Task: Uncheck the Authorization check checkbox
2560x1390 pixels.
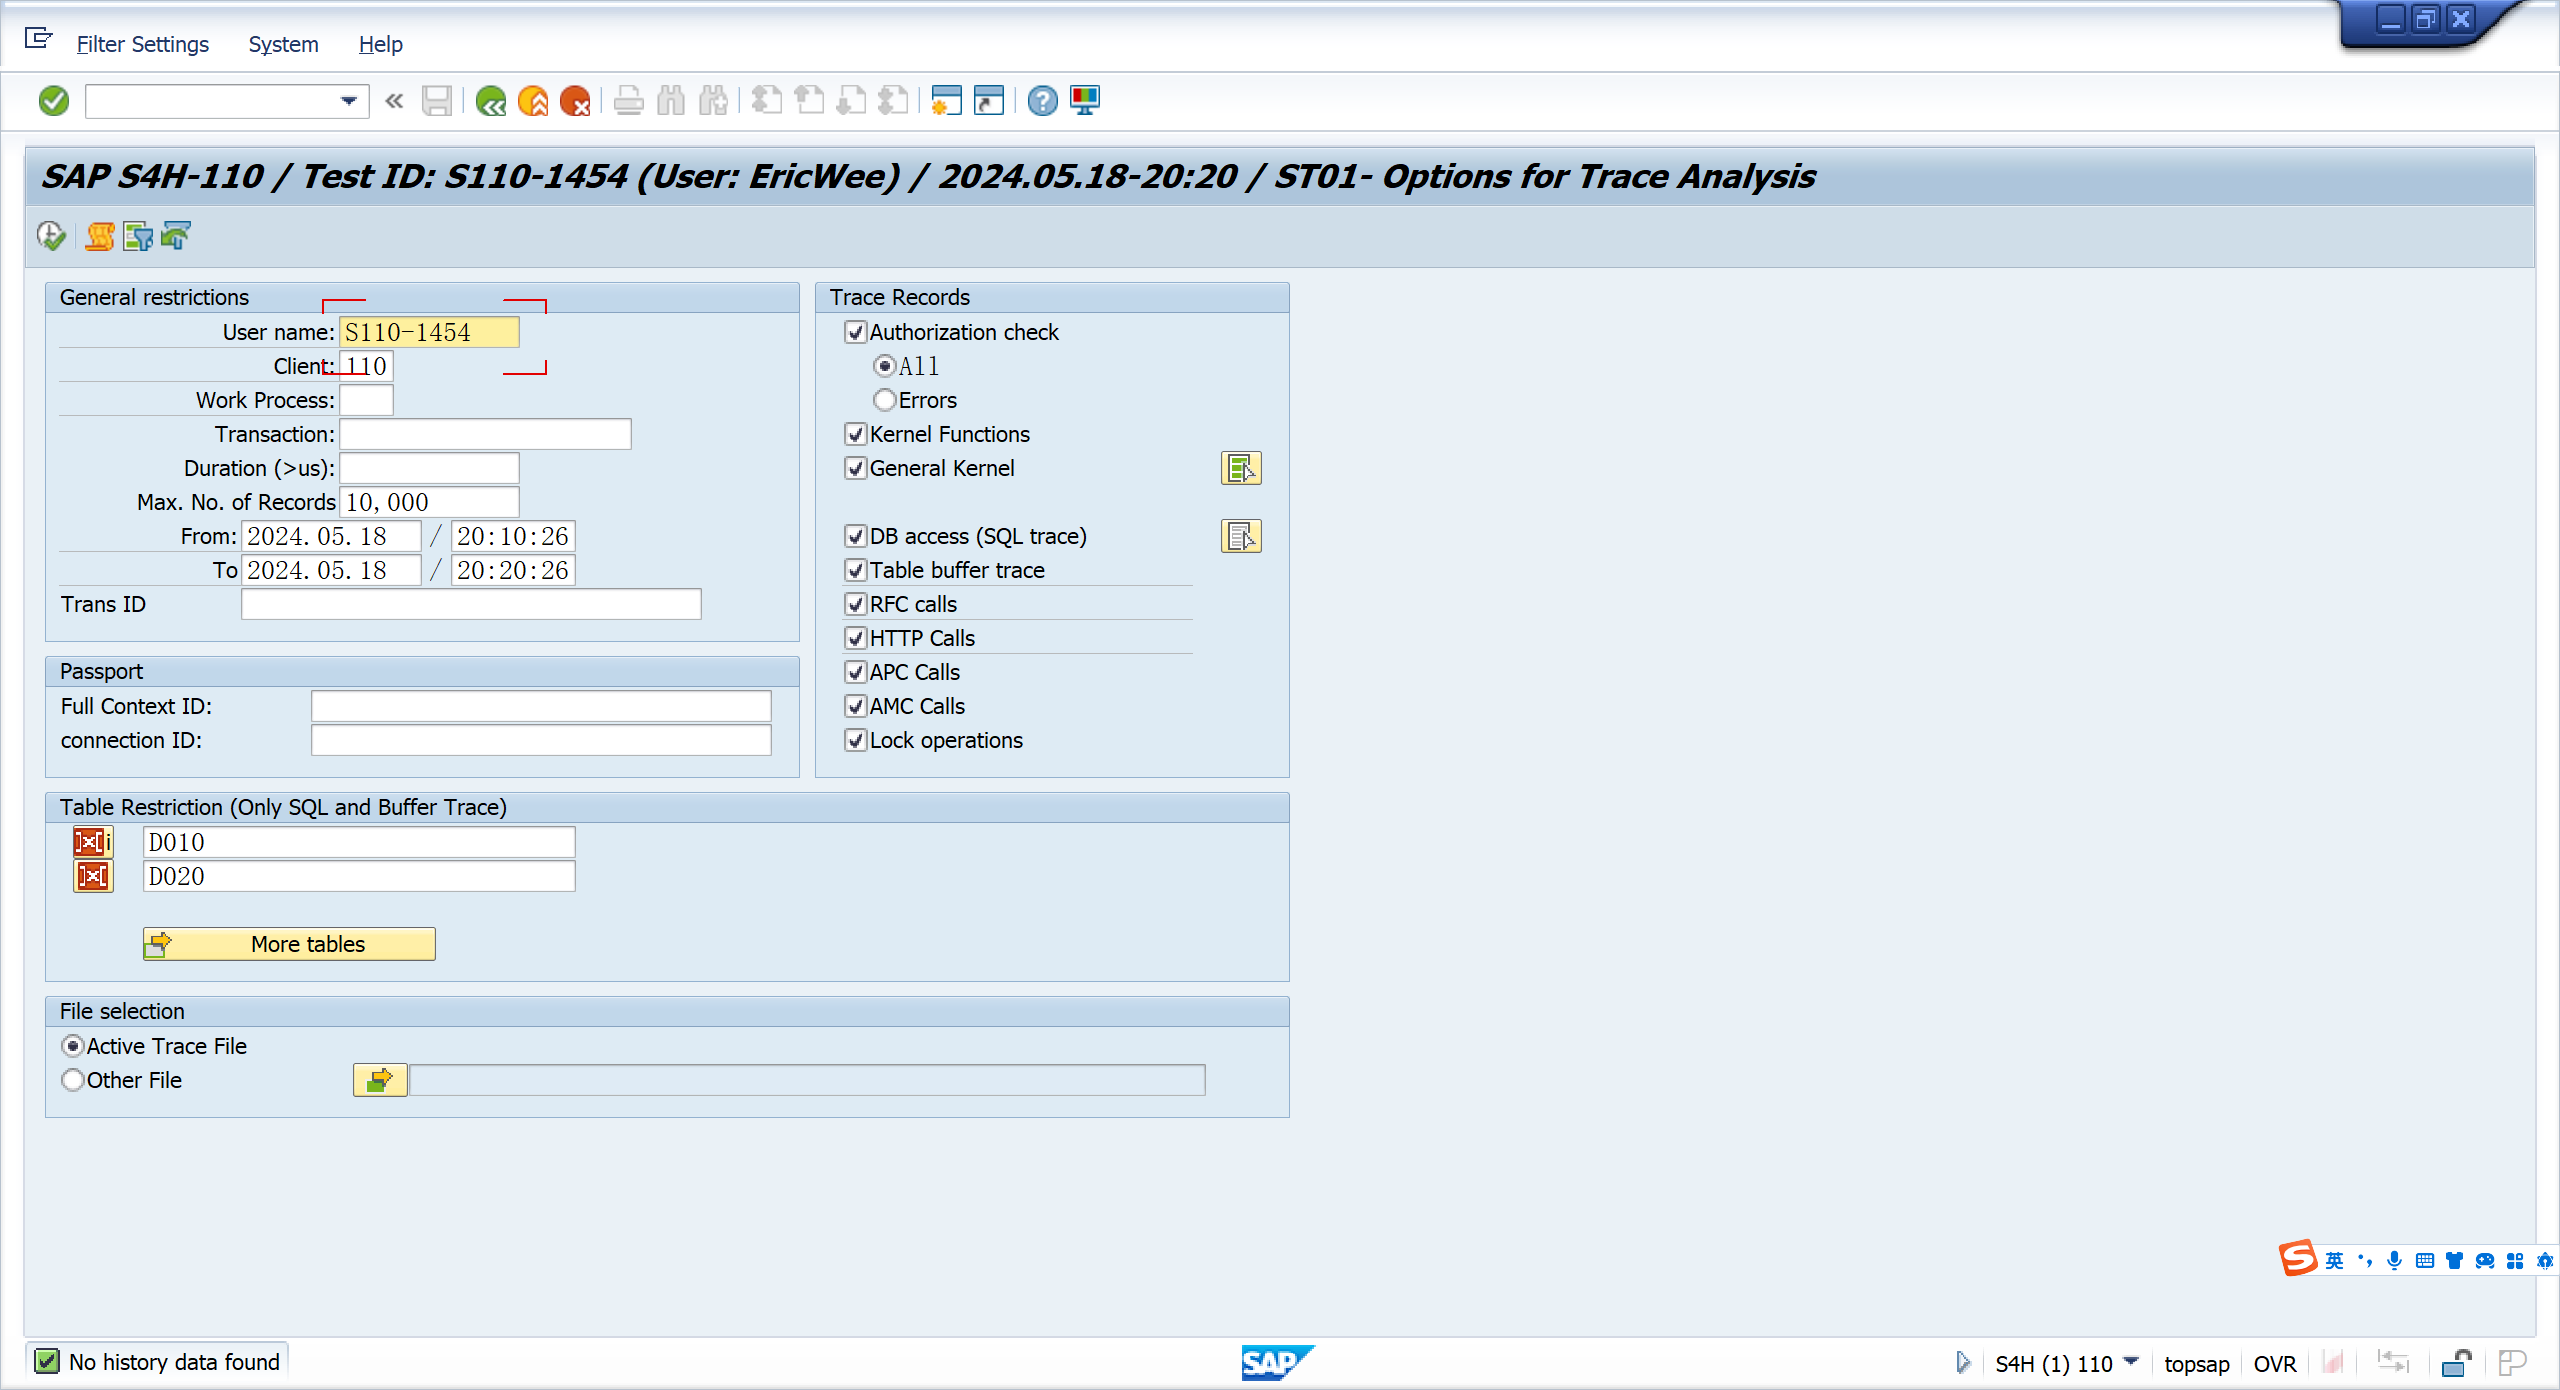Action: (855, 332)
